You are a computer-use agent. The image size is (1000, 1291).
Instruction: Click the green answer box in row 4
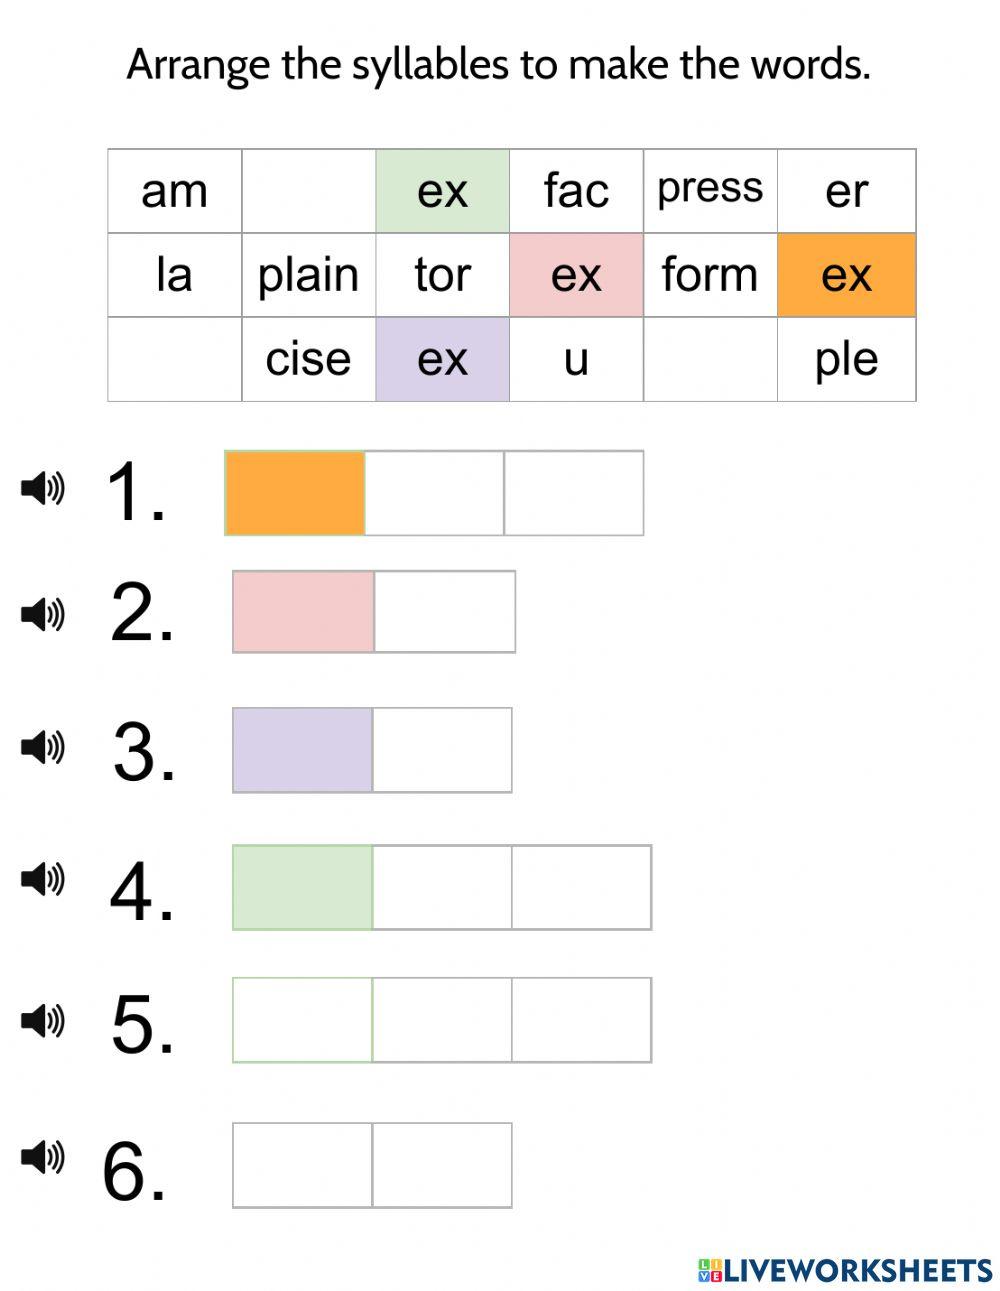tap(302, 887)
